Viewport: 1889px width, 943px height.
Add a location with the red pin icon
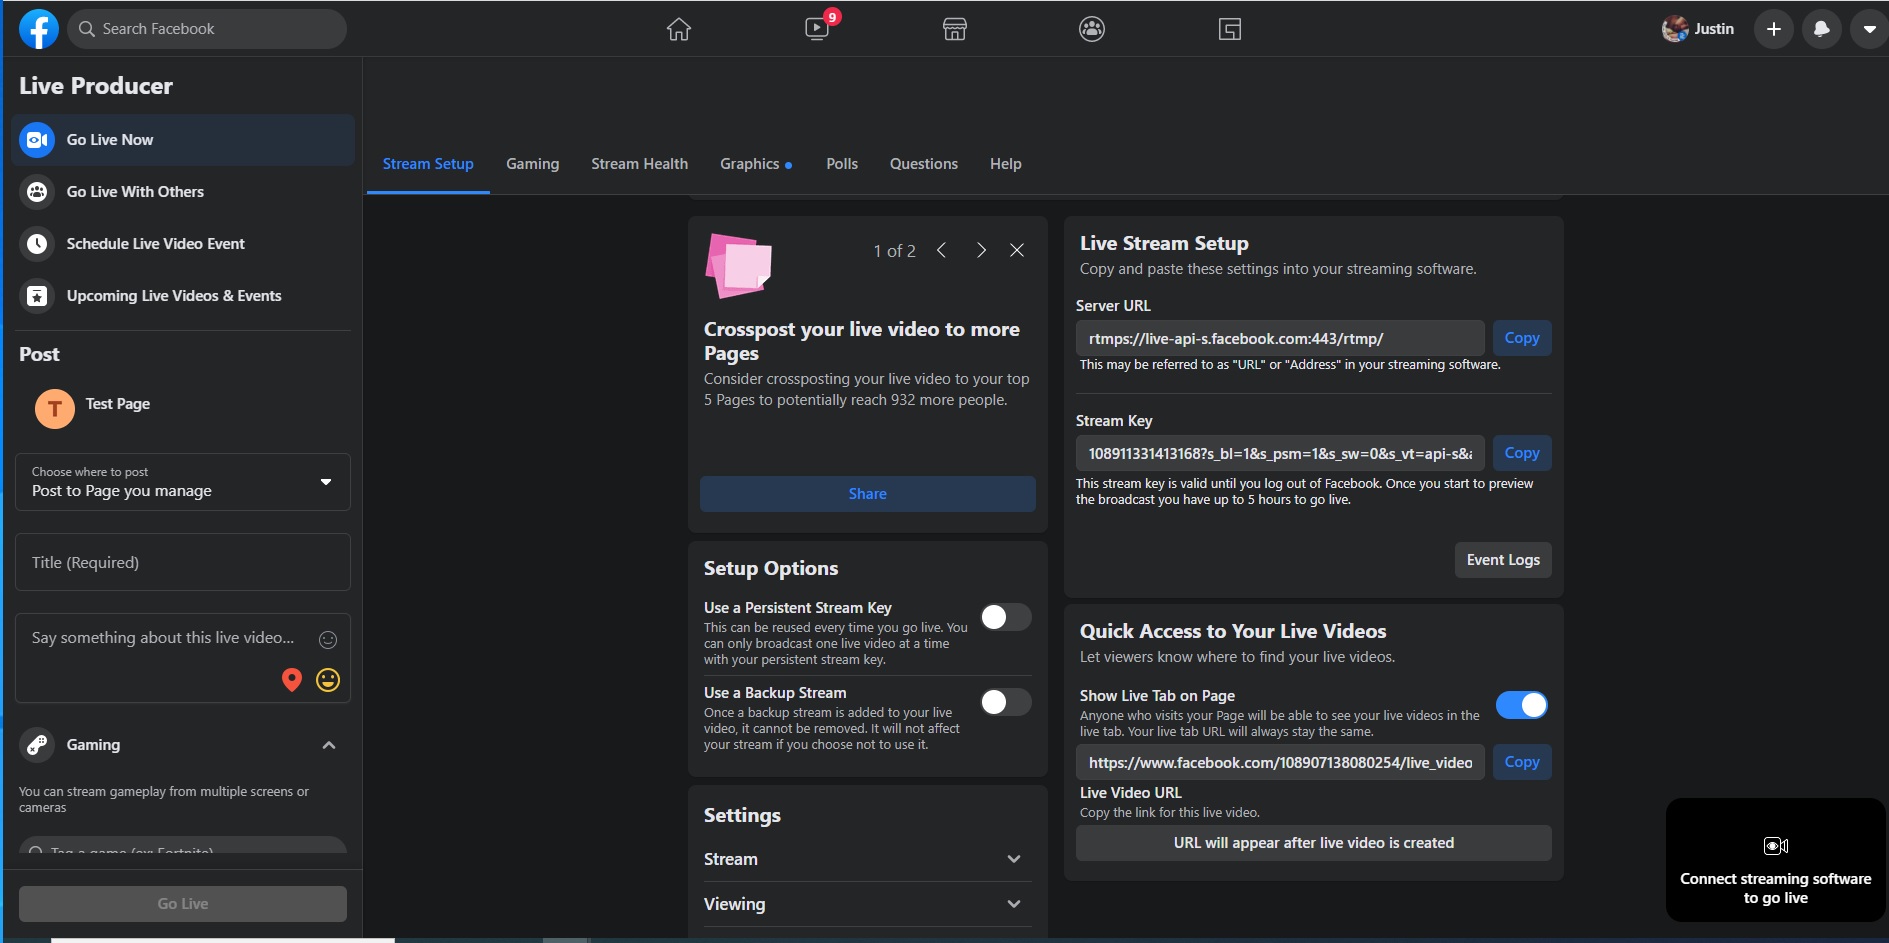292,680
